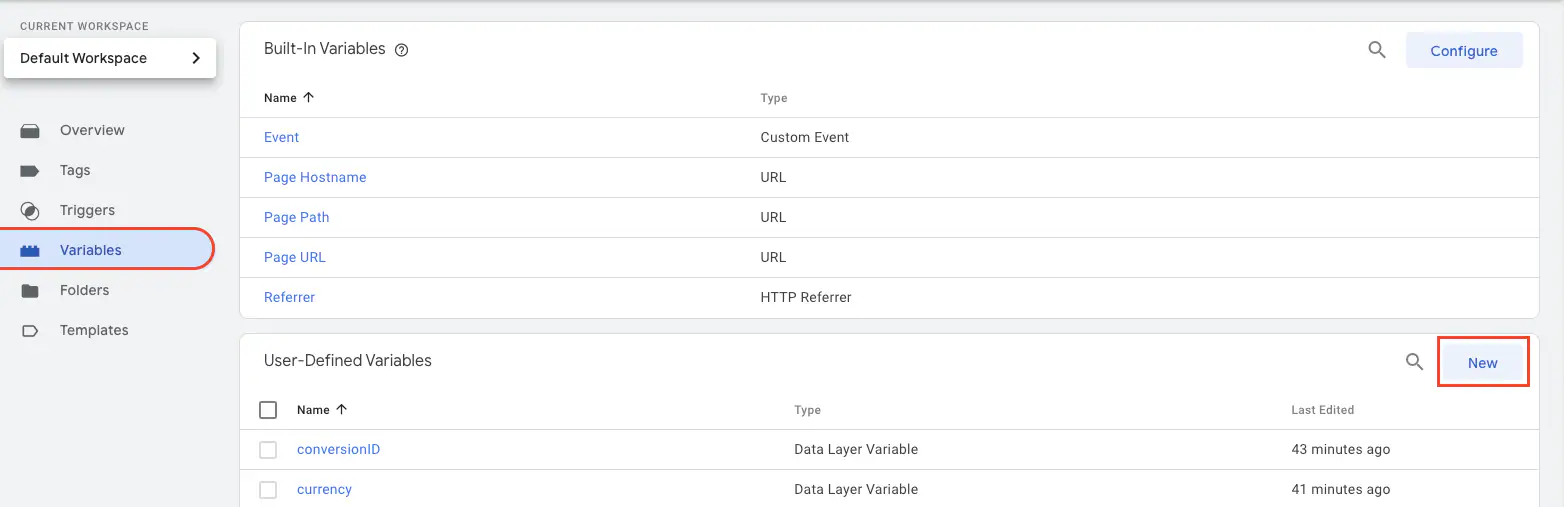Check the currency variable checkbox
Image resolution: width=1564 pixels, height=507 pixels.
tap(268, 490)
